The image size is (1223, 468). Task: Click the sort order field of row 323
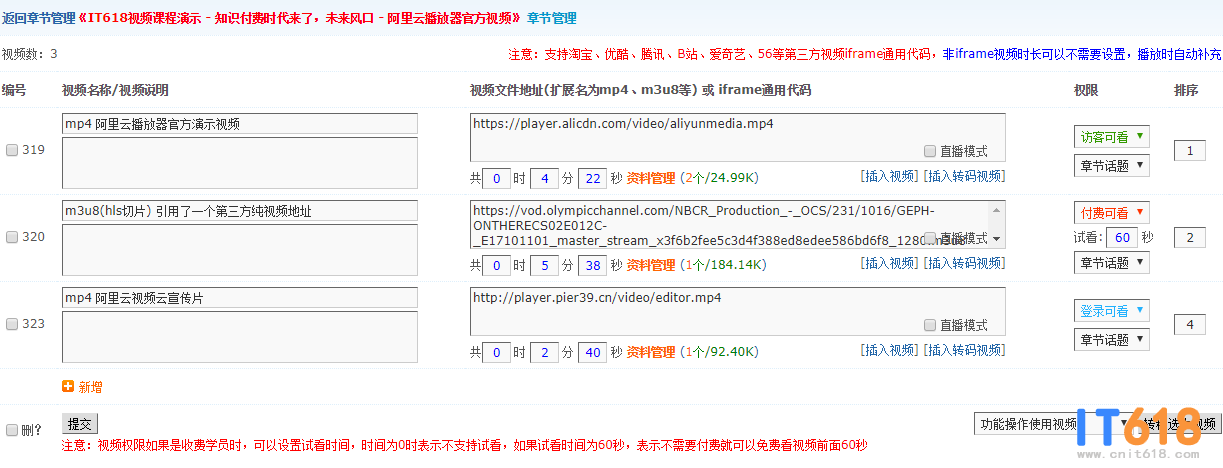(x=1190, y=325)
